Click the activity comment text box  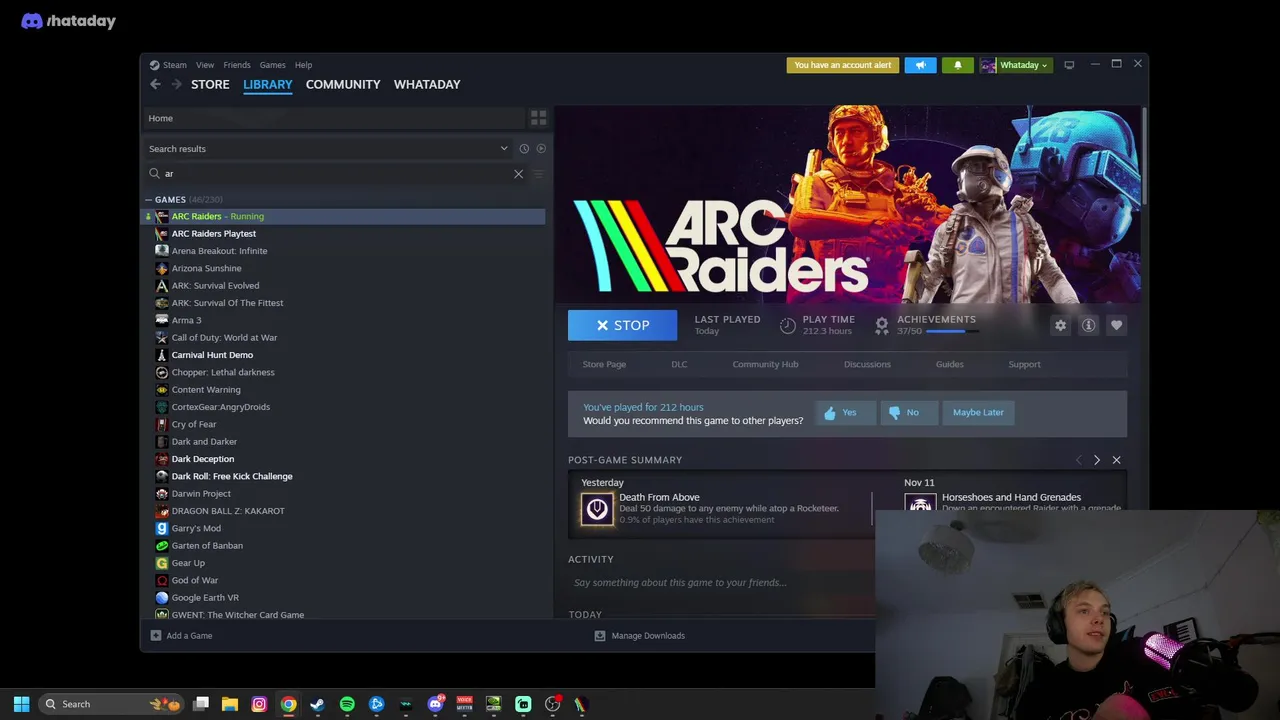coord(720,583)
